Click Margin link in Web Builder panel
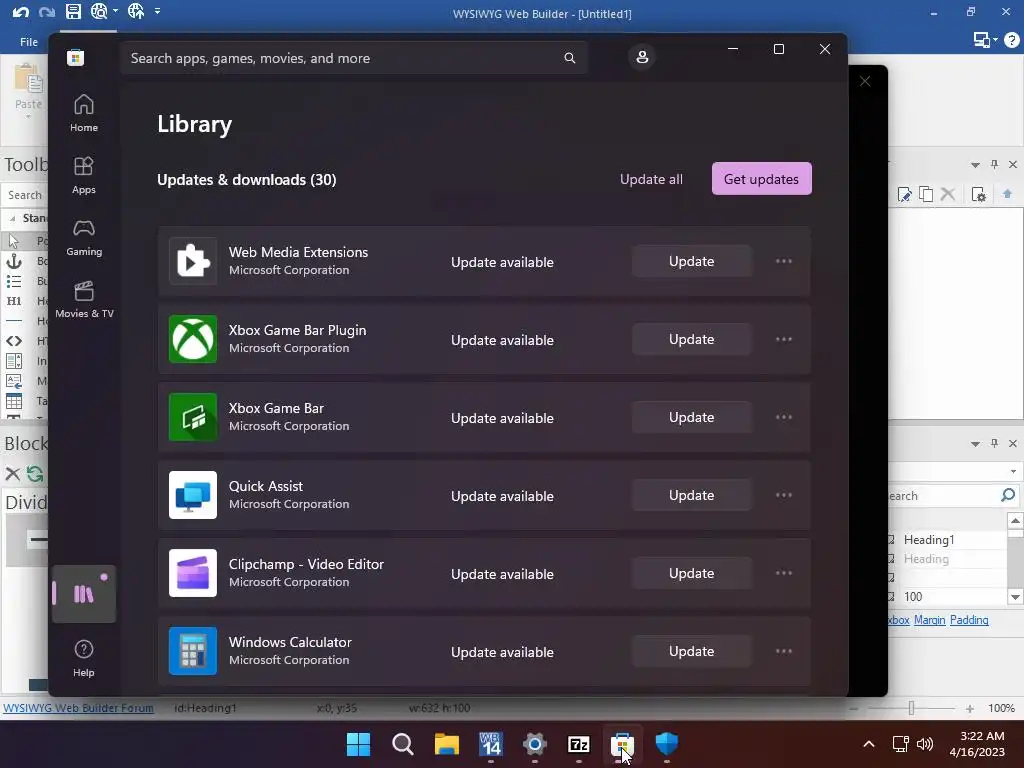 pyautogui.click(x=929, y=620)
